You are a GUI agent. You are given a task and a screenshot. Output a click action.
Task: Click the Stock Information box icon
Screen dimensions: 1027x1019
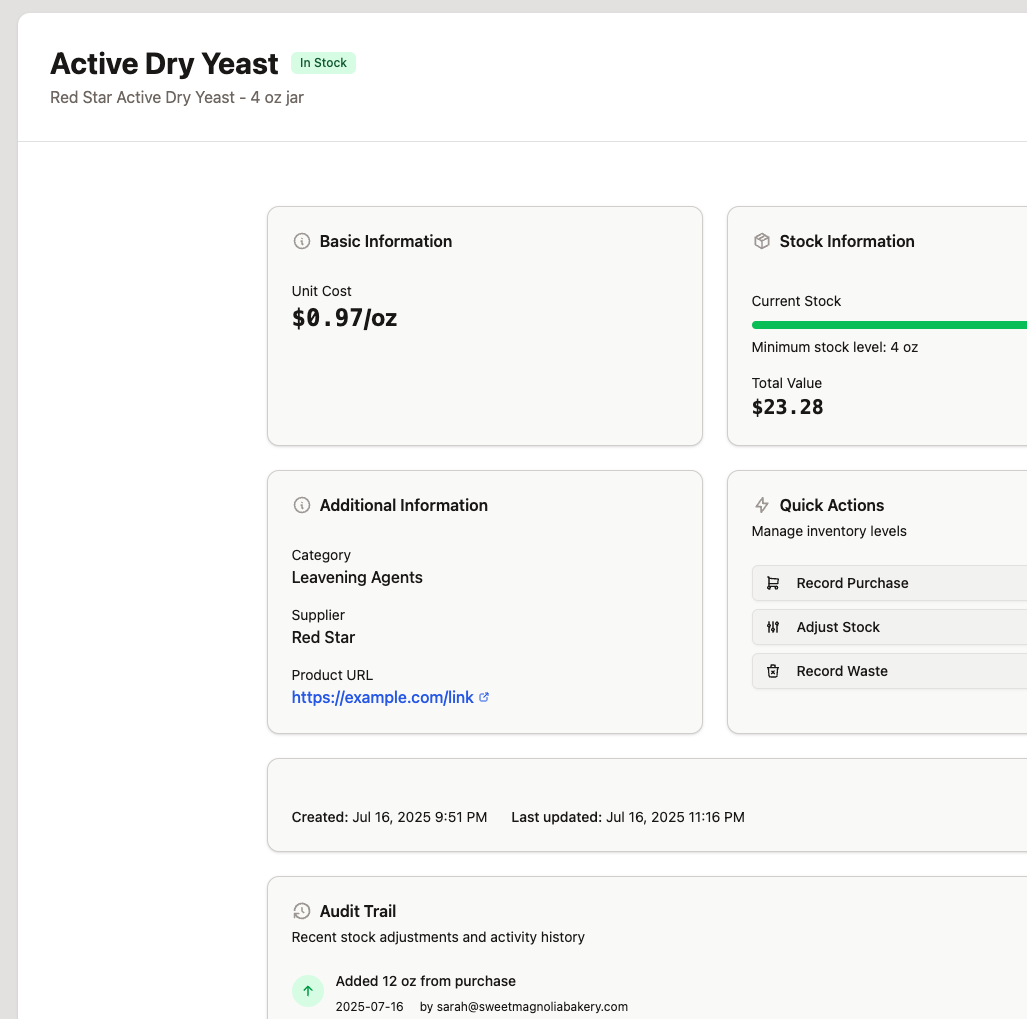(761, 241)
